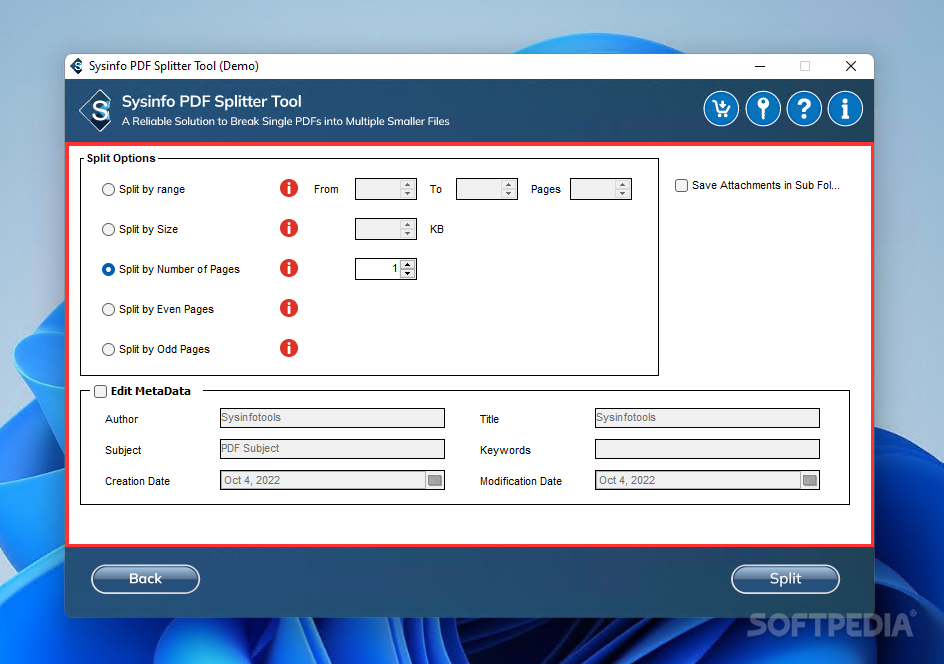This screenshot has width=944, height=664.
Task: Show info for Split by Odd Pages
Action: [289, 348]
